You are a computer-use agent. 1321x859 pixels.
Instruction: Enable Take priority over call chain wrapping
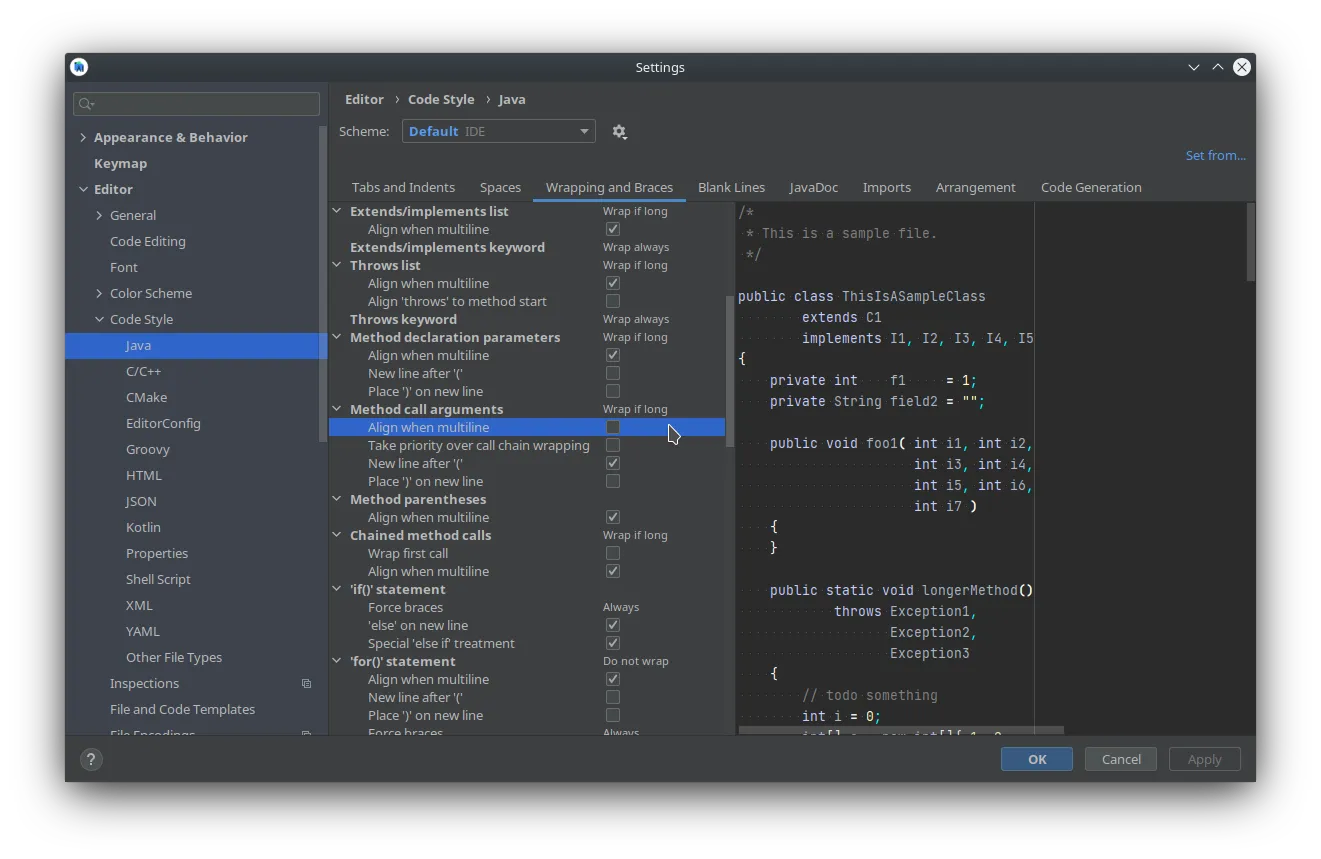point(613,445)
